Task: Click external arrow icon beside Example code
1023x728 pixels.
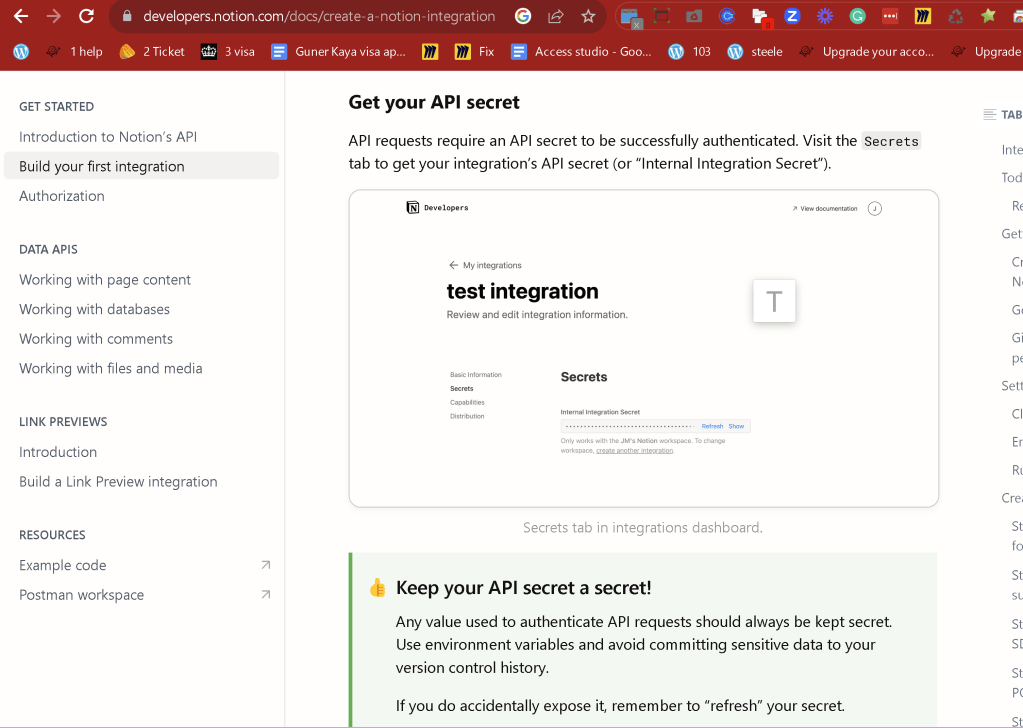Action: pyautogui.click(x=266, y=565)
